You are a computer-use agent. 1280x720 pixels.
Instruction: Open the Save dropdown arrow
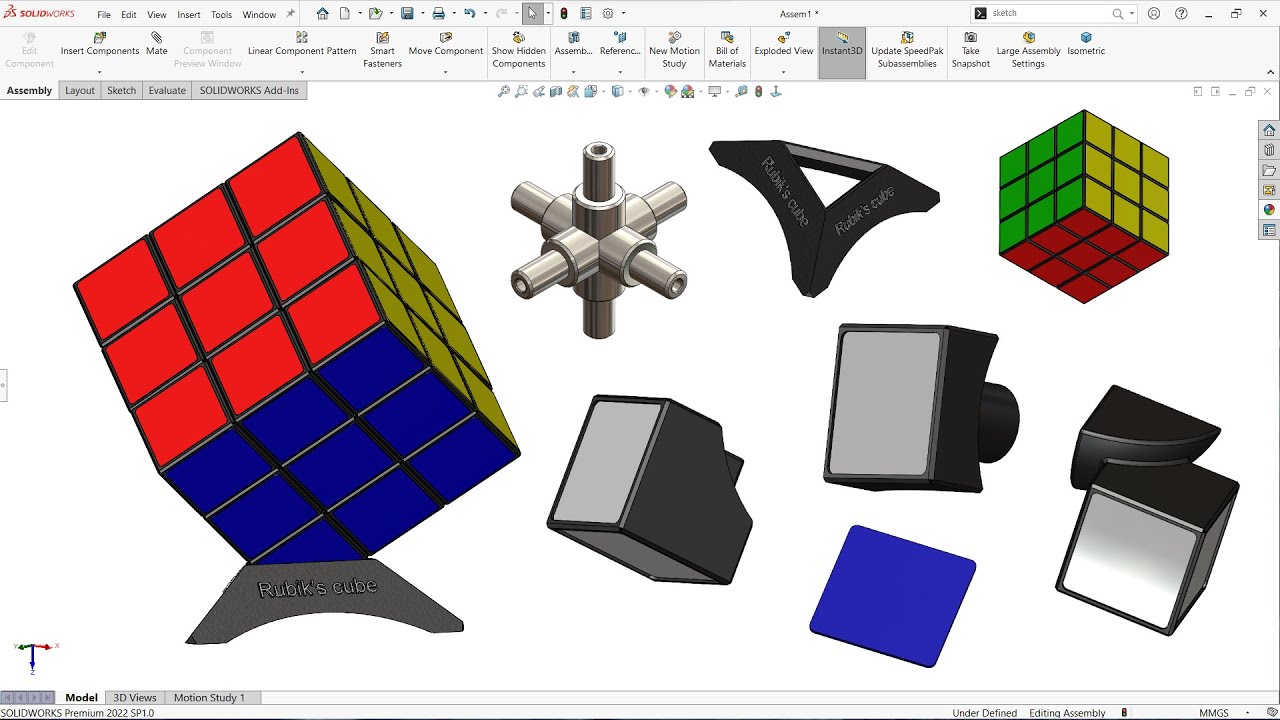(x=421, y=14)
